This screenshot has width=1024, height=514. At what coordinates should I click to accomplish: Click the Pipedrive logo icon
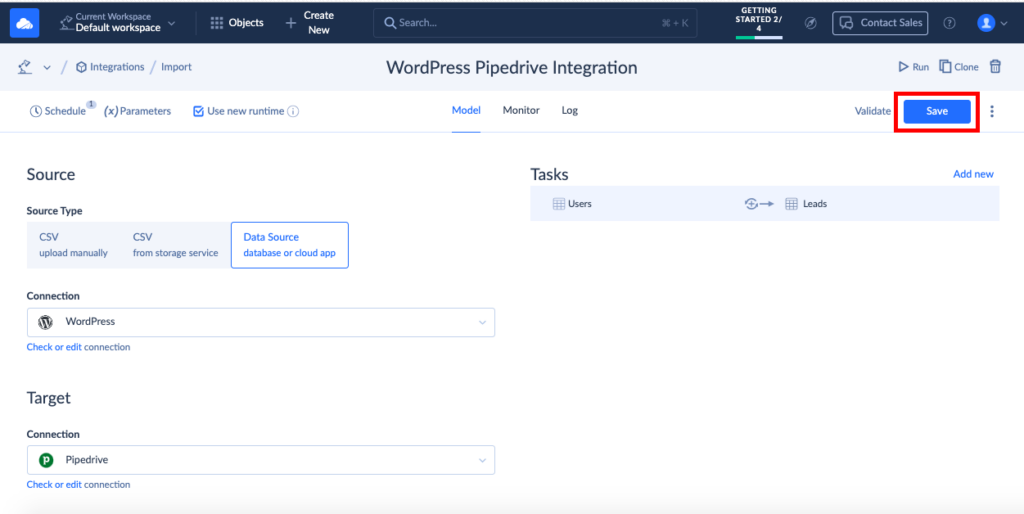[46, 460]
